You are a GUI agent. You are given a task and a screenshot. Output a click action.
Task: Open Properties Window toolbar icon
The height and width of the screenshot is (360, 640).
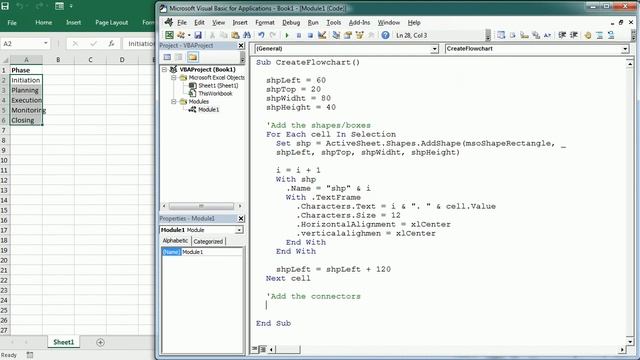[348, 36]
